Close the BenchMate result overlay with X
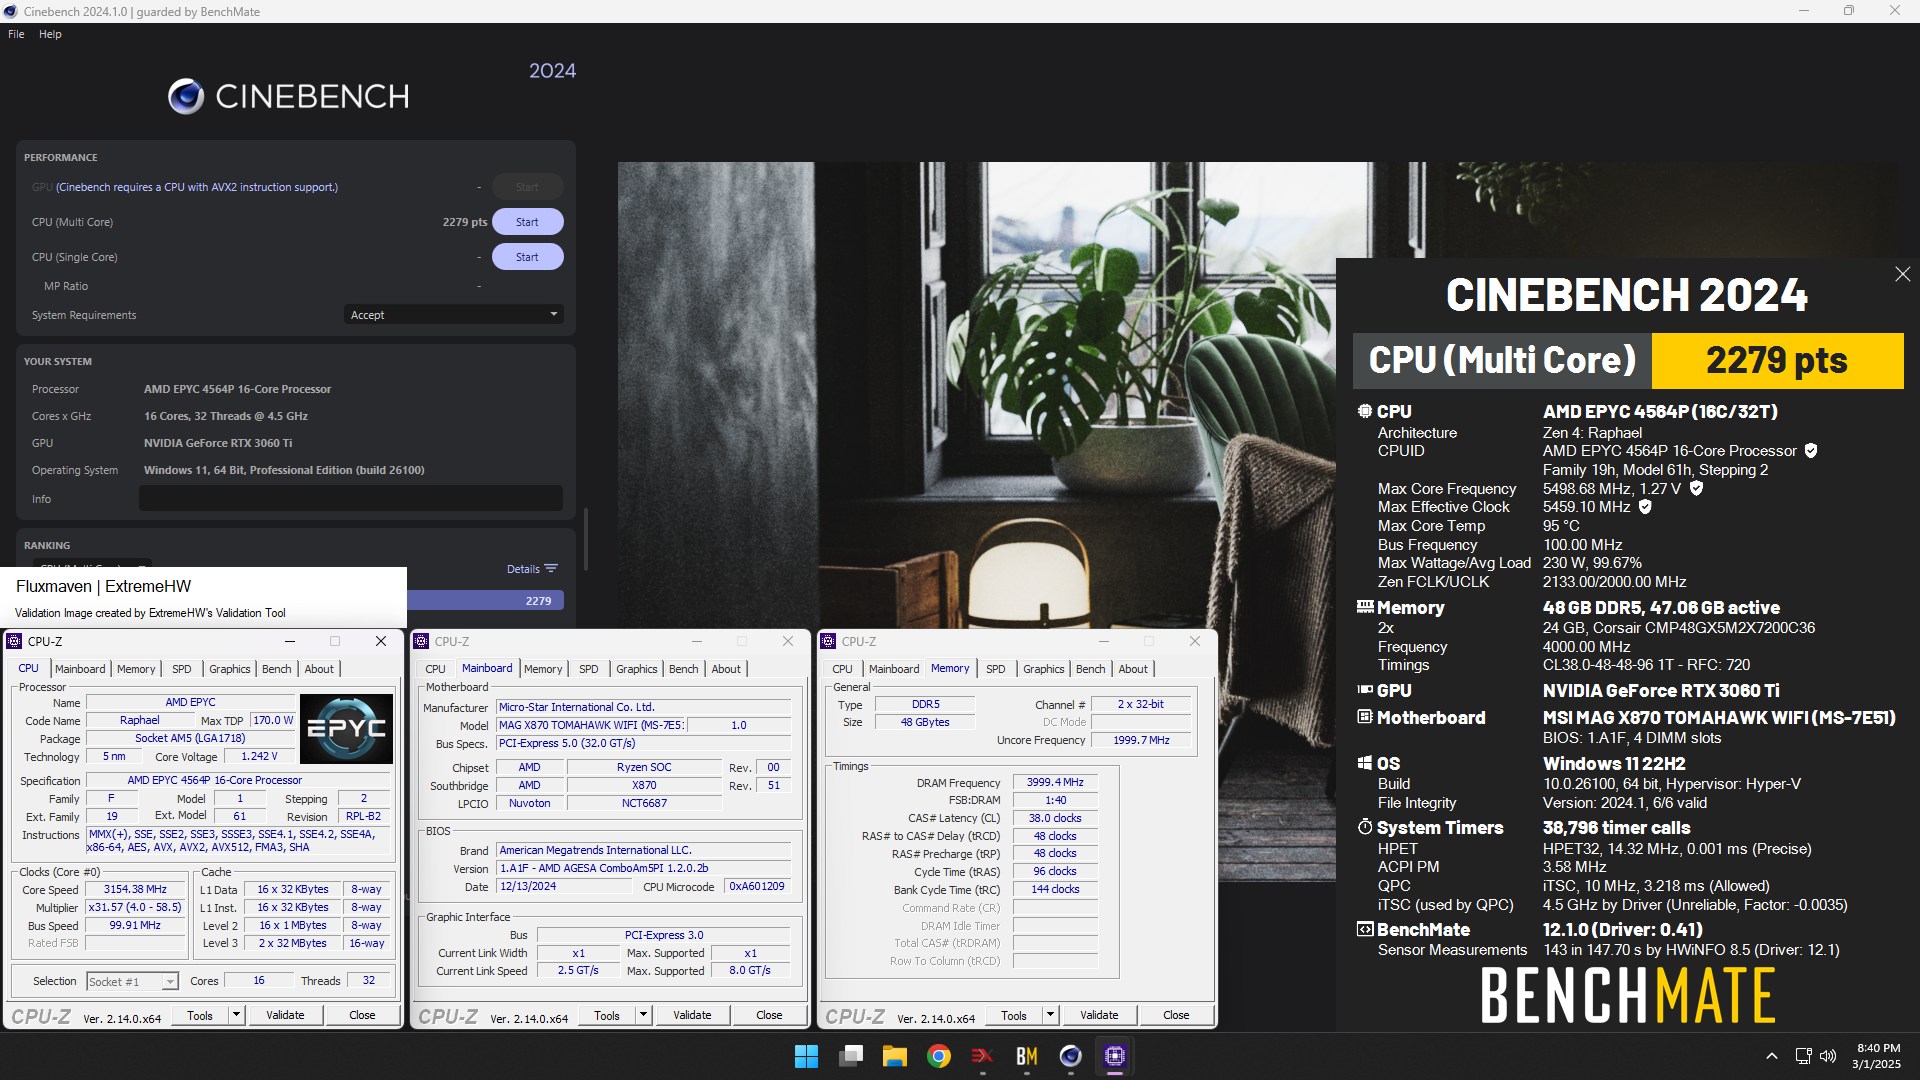Viewport: 1920px width, 1080px height. 1902,274
